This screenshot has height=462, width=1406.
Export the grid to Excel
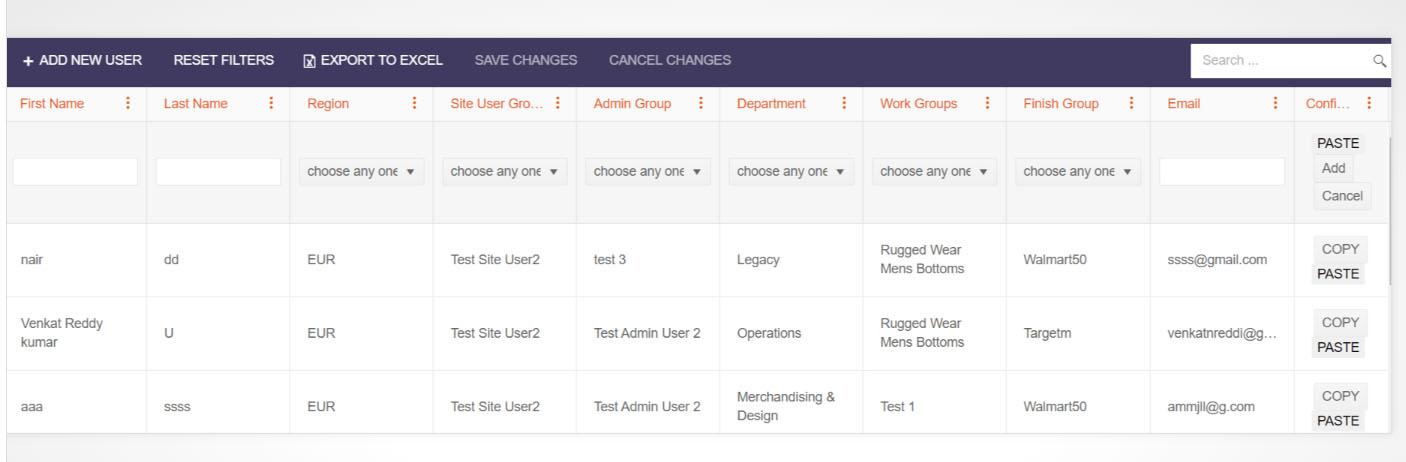[372, 60]
